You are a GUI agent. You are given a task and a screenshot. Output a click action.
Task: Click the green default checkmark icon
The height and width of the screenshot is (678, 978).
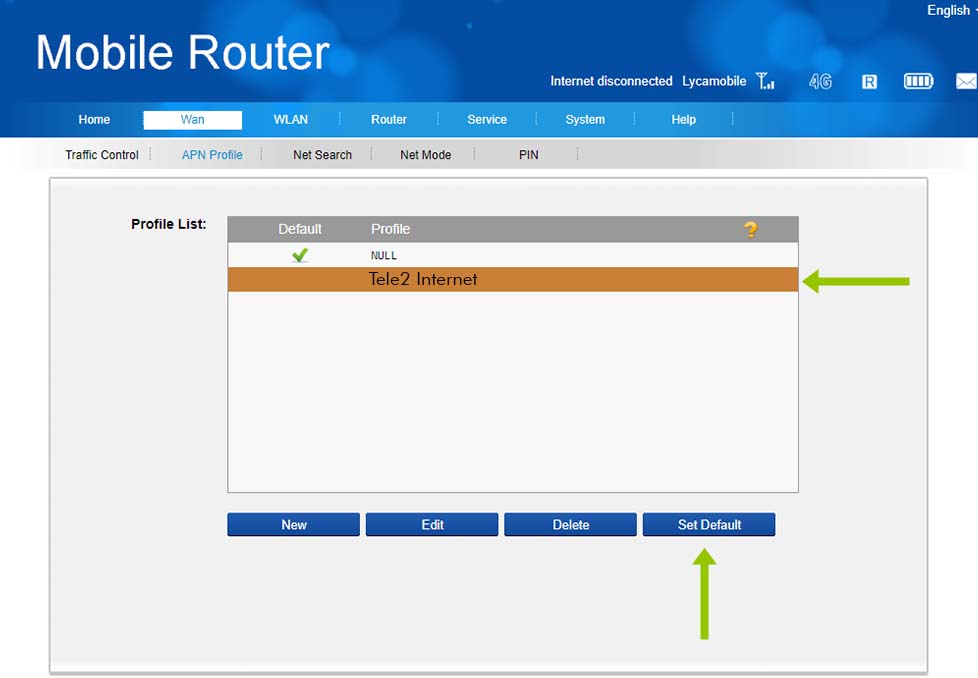300,256
